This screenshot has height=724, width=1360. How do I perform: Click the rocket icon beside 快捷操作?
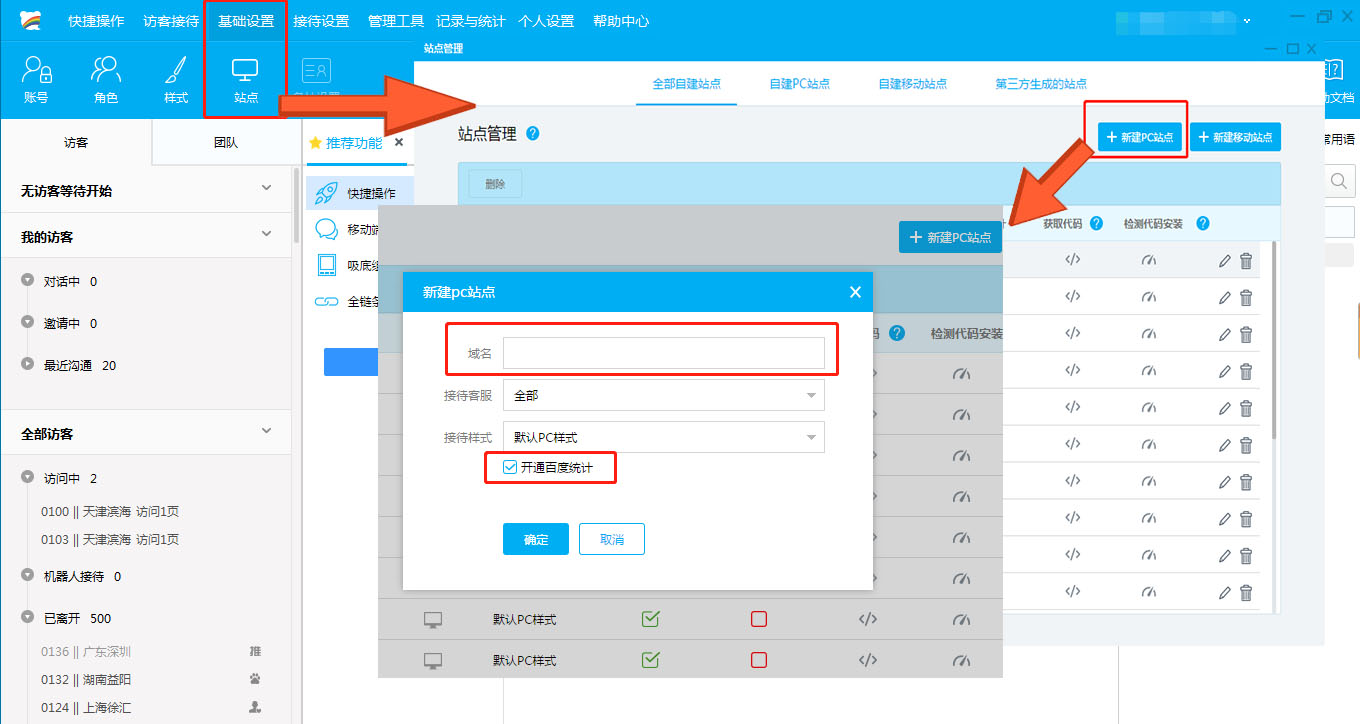tap(326, 193)
